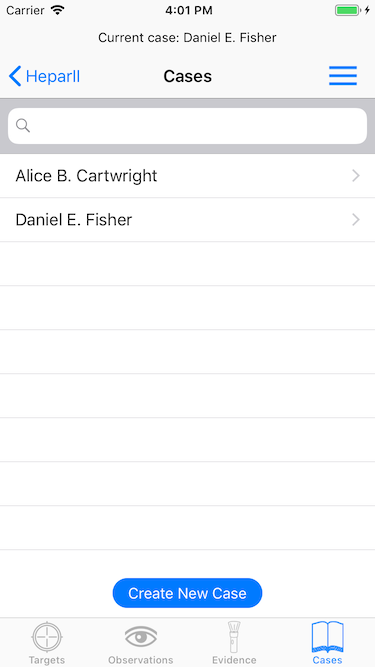Open the Daniel E. Fisher case
The image size is (375, 667).
188,219
